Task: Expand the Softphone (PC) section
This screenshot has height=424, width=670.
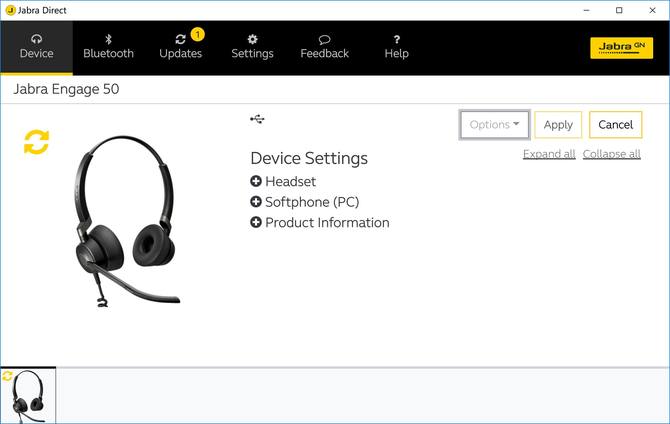Action: (305, 202)
